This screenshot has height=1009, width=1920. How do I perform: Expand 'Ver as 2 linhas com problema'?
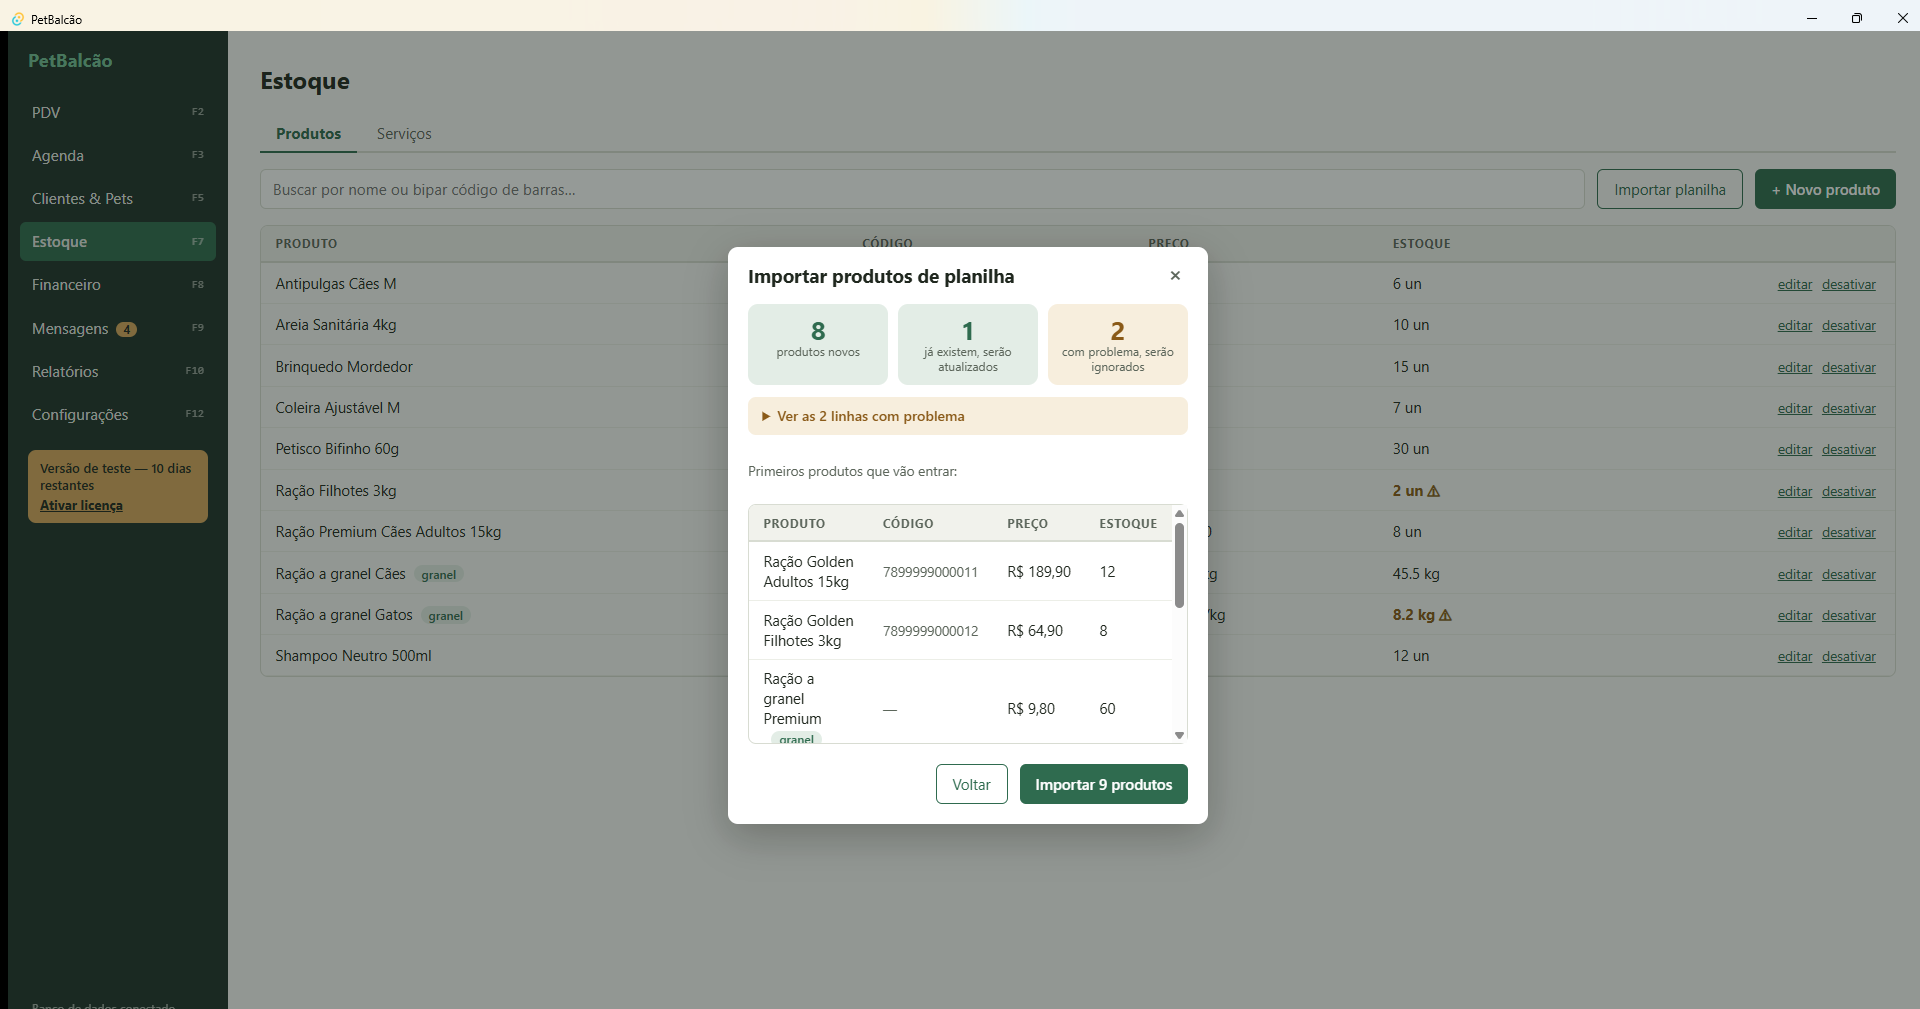coord(967,416)
